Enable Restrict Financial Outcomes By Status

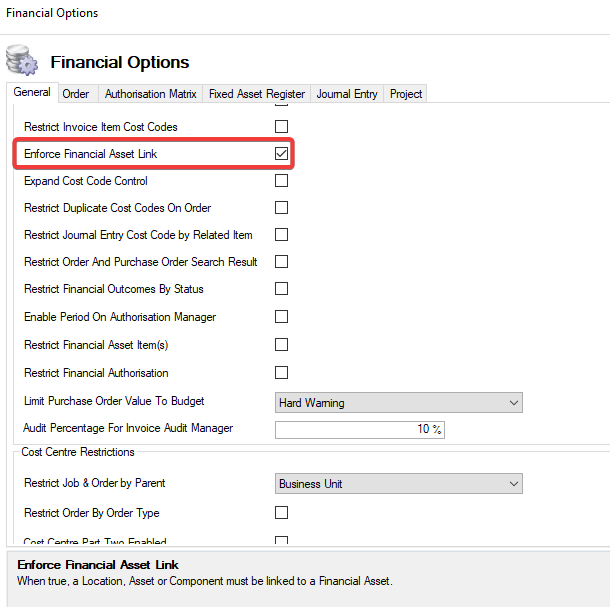click(x=281, y=289)
